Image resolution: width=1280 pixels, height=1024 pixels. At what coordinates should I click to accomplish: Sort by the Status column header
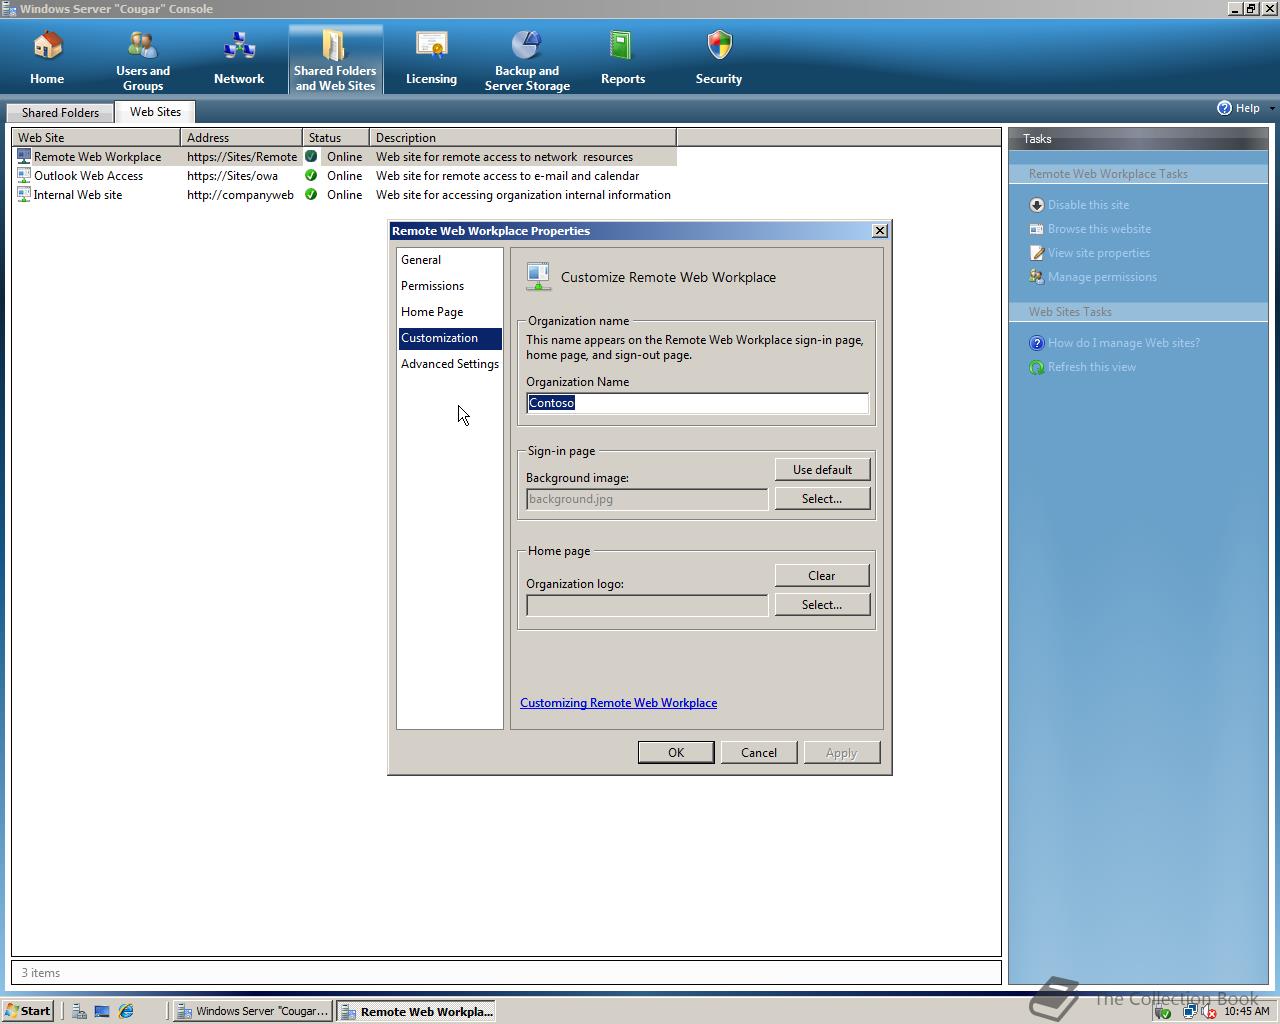tap(335, 137)
